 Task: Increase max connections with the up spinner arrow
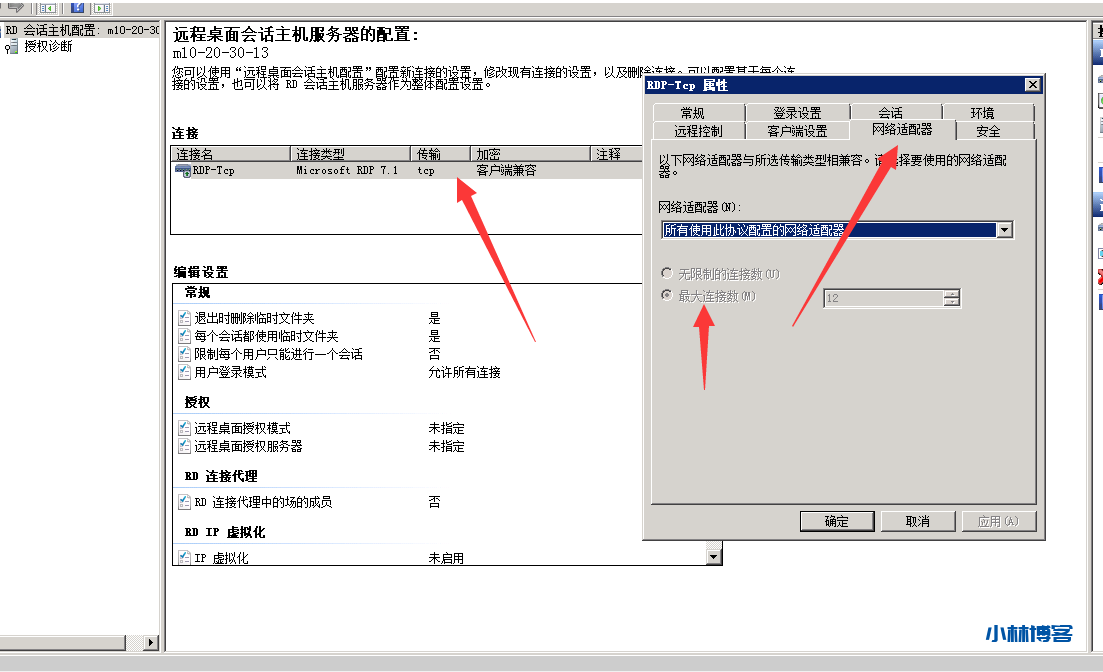click(952, 294)
